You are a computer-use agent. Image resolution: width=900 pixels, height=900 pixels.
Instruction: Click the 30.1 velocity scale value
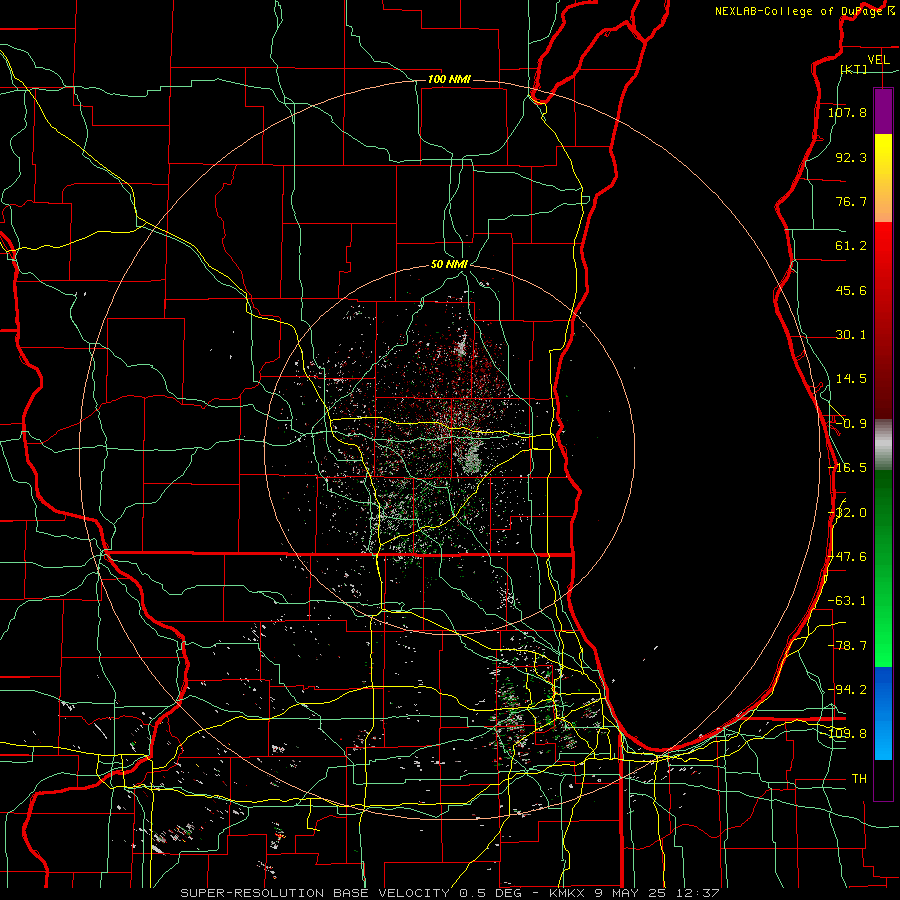[x=851, y=335]
